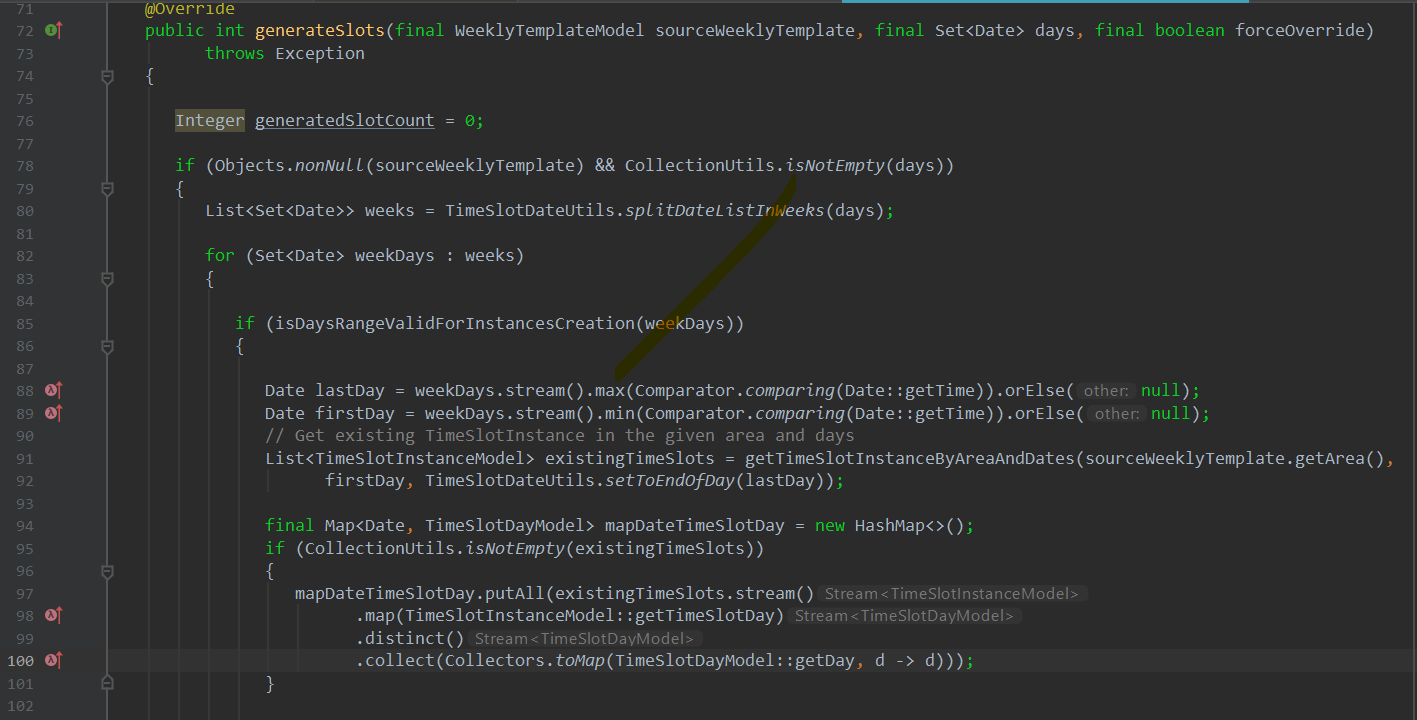The width and height of the screenshot is (1417, 720).
Task: Click isNotEmpty on line 78
Action: point(835,166)
